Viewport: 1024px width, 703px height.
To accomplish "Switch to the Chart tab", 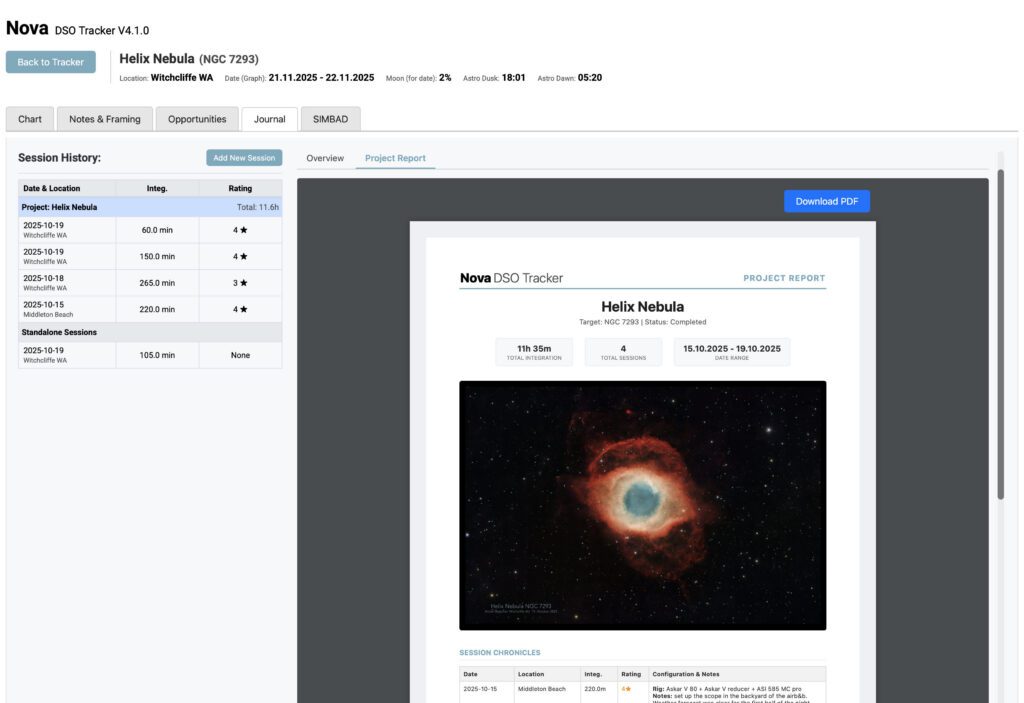I will point(29,118).
